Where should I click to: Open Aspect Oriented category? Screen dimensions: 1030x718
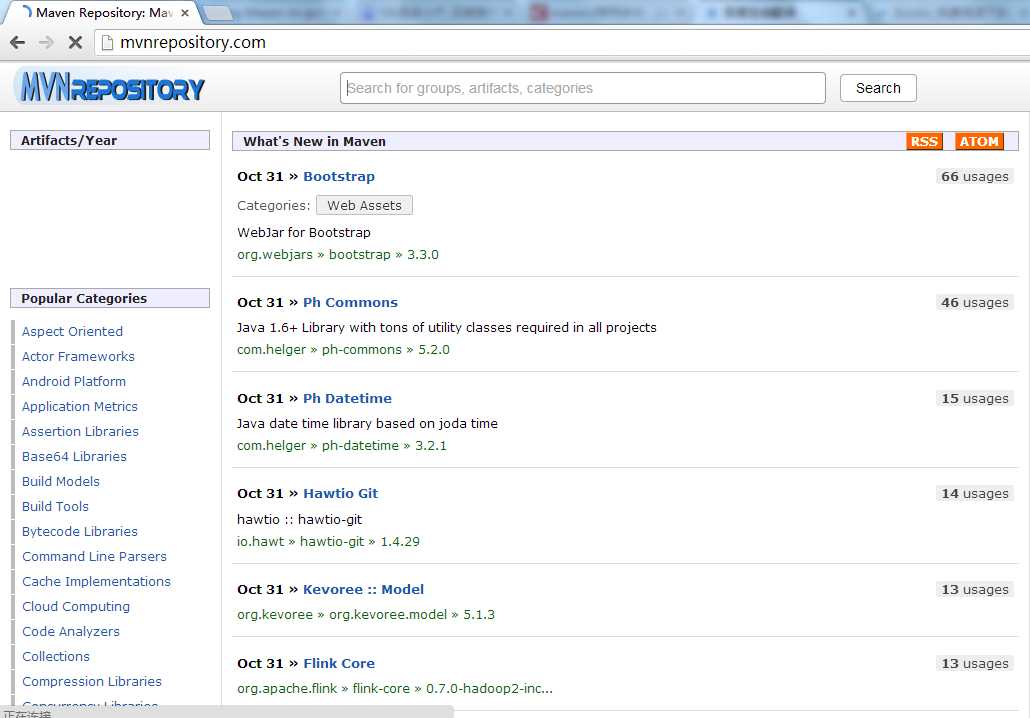(x=72, y=331)
